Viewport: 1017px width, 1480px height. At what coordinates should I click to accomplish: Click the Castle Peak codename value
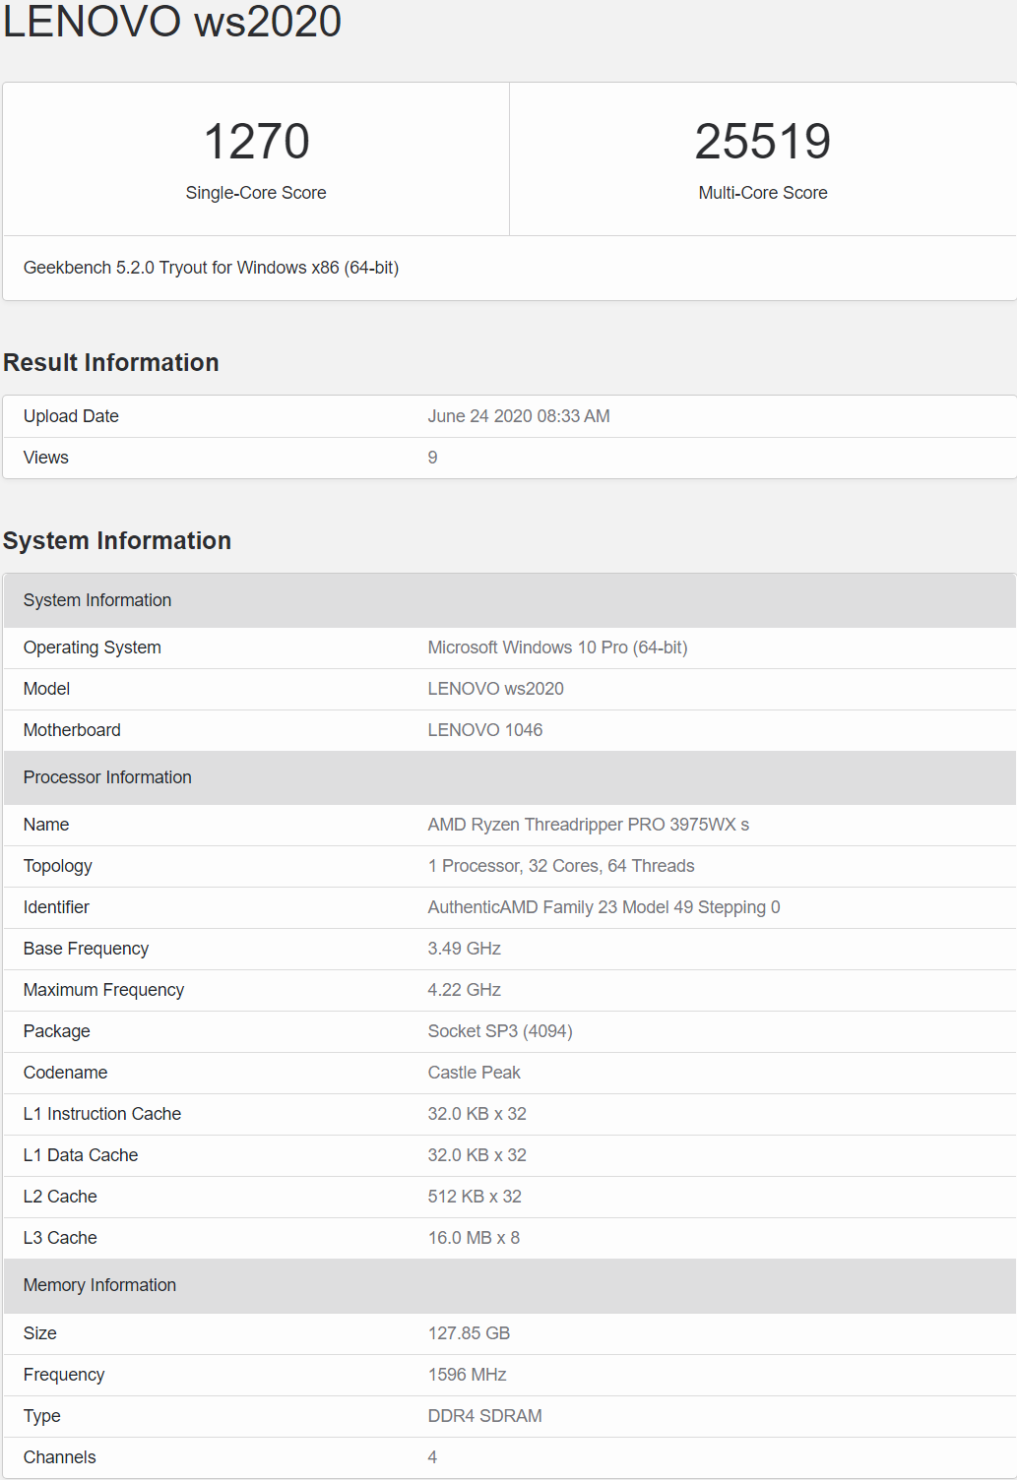(x=474, y=1073)
